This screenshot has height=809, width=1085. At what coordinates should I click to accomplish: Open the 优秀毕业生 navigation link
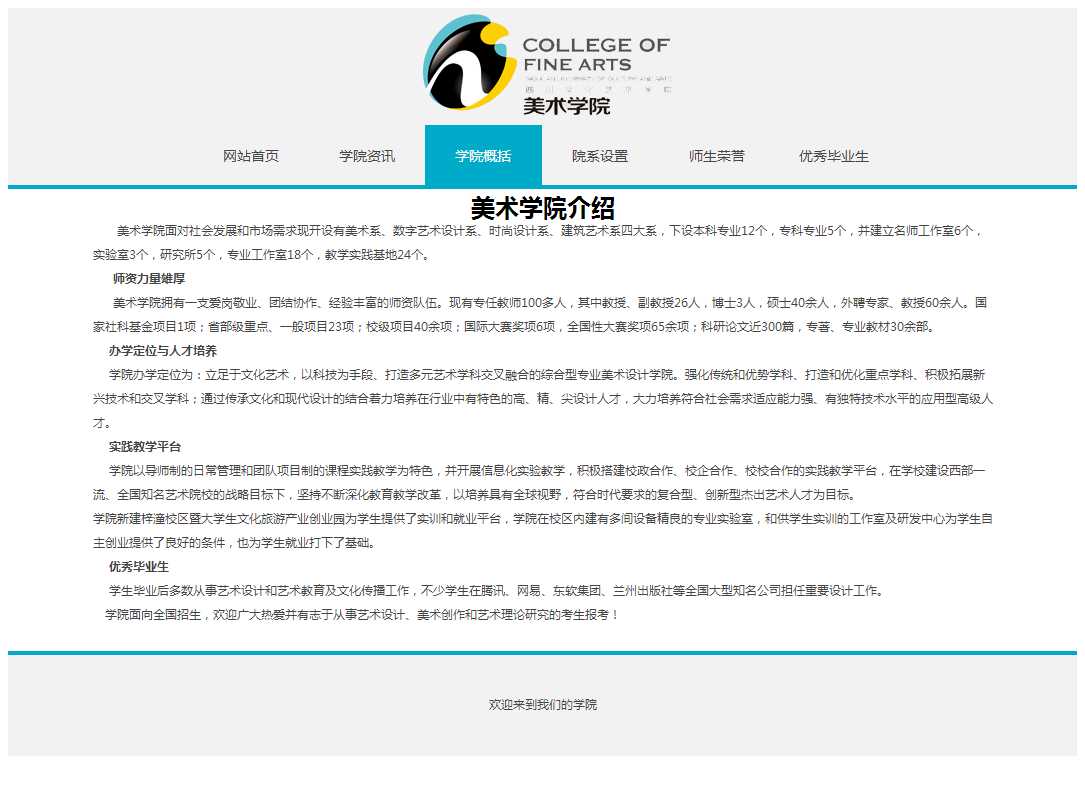coord(833,156)
